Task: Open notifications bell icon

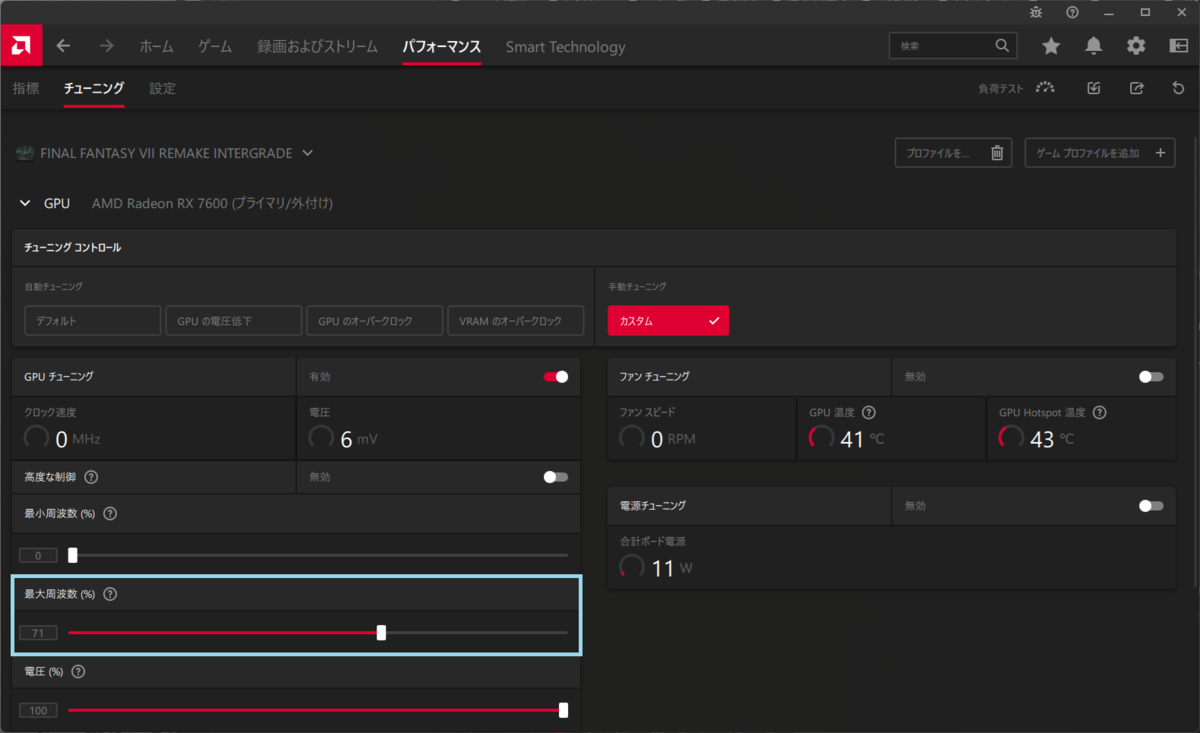Action: (1094, 46)
